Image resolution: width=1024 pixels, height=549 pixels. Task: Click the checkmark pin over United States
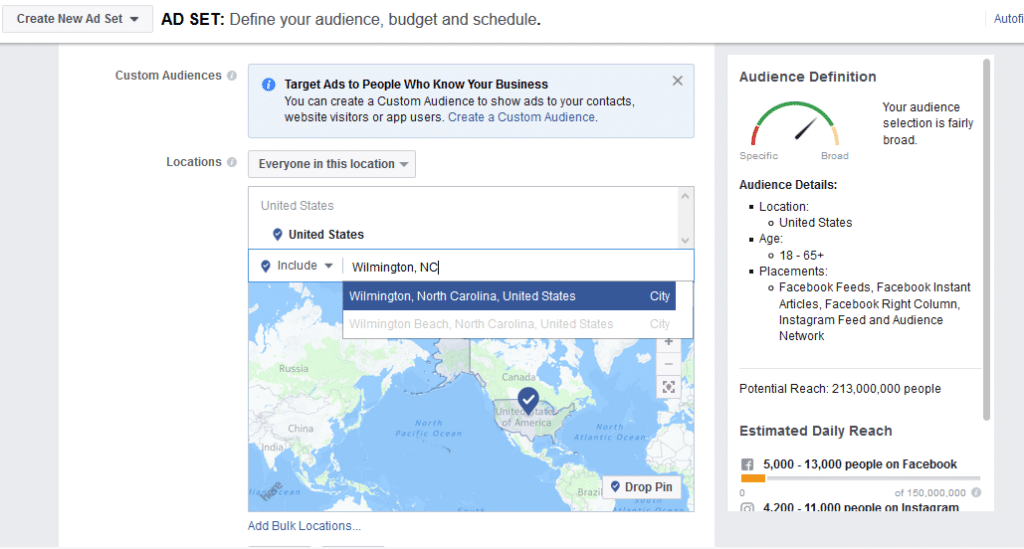point(528,400)
